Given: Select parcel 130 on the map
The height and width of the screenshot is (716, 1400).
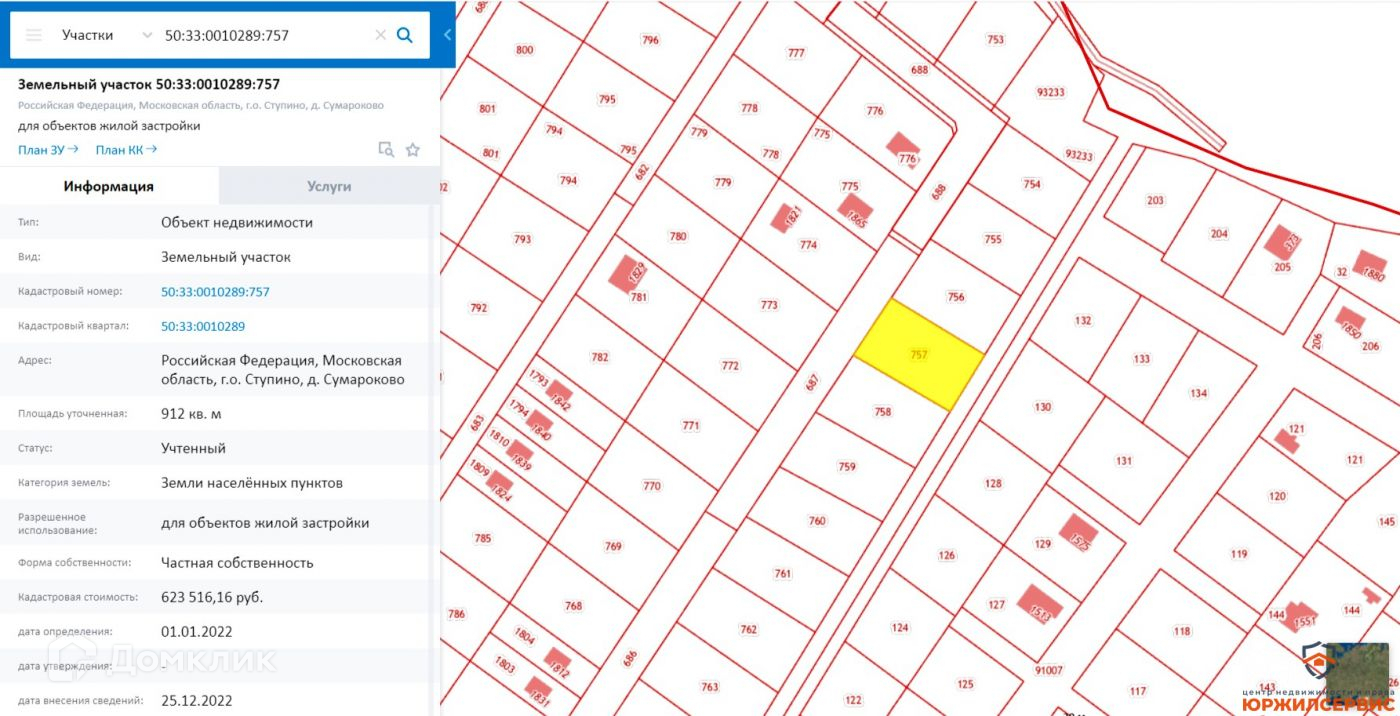Looking at the screenshot, I should (x=1043, y=407).
